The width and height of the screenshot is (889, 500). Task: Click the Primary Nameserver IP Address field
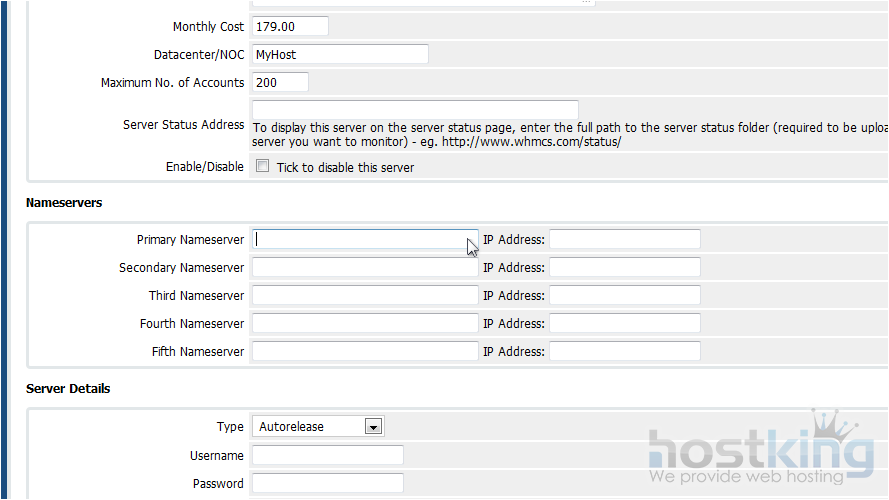[624, 240]
